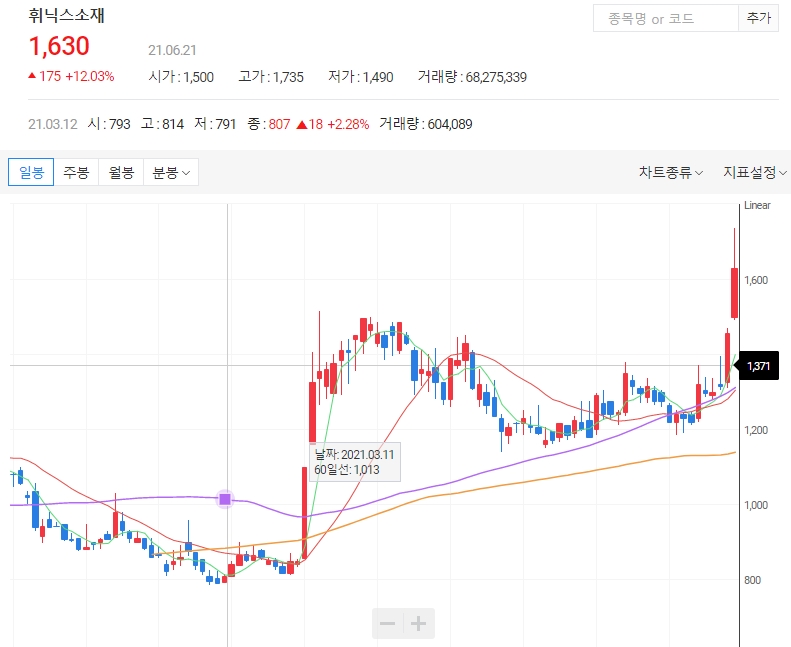Click the 21.03.12 hovered date
The width and height of the screenshot is (791, 647).
(x=53, y=124)
